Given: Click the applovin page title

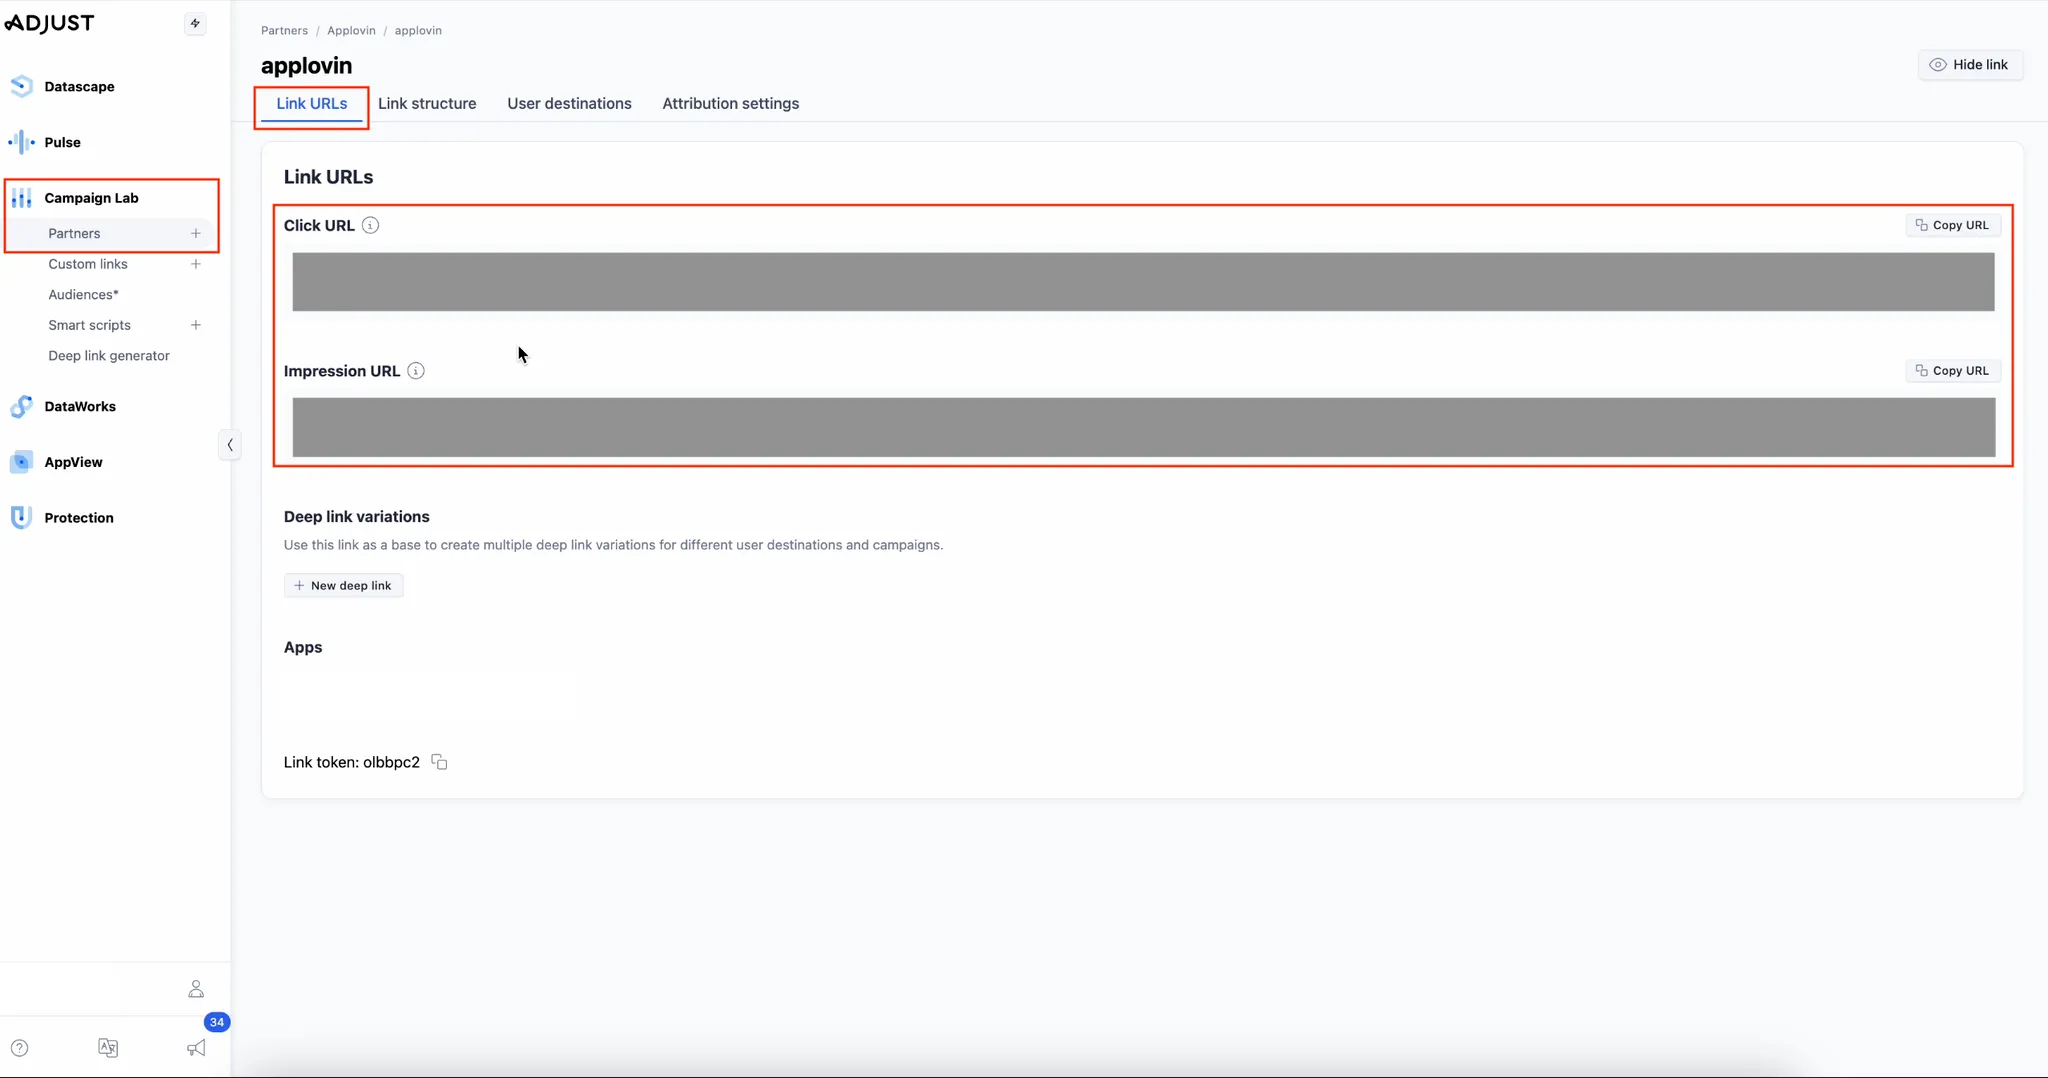Looking at the screenshot, I should point(306,66).
